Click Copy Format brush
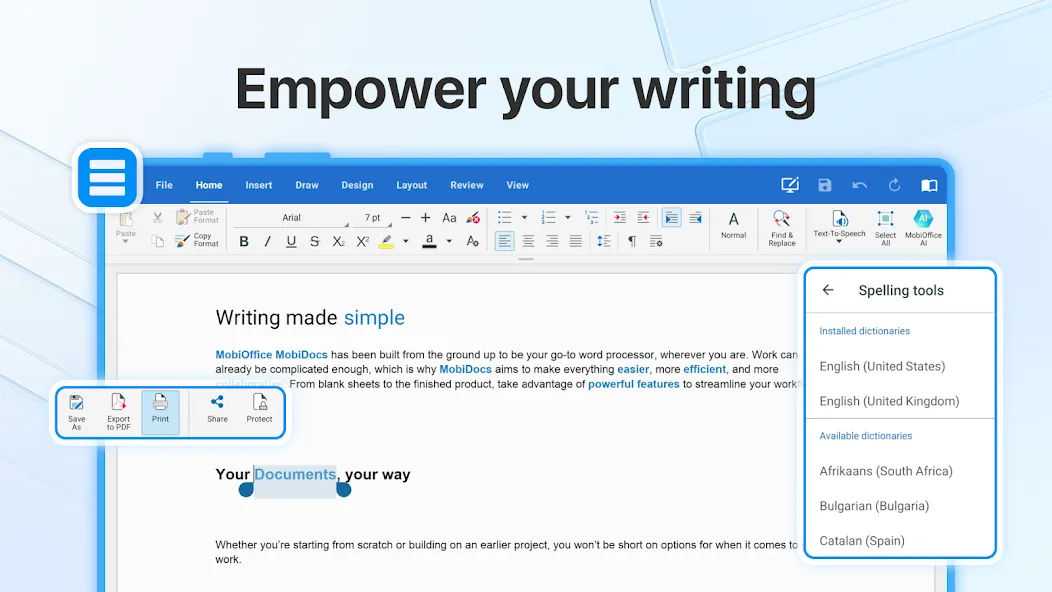This screenshot has width=1052, height=592. 197,240
